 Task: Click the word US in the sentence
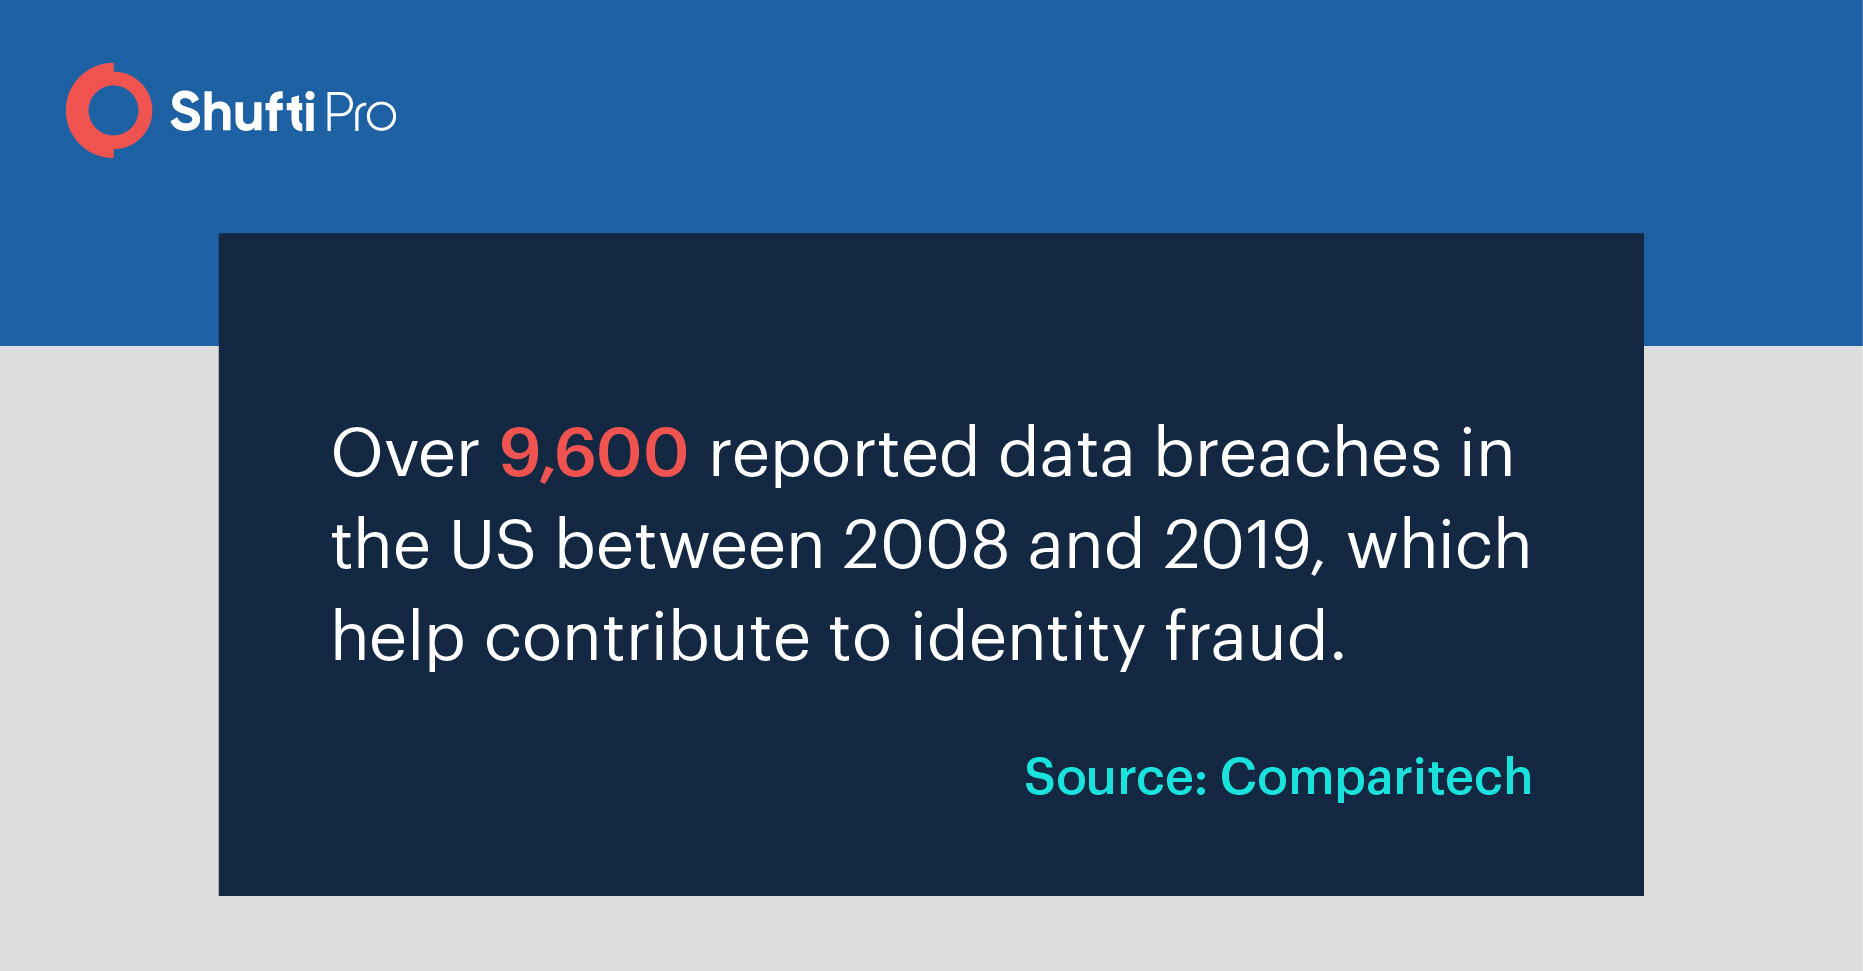492,545
